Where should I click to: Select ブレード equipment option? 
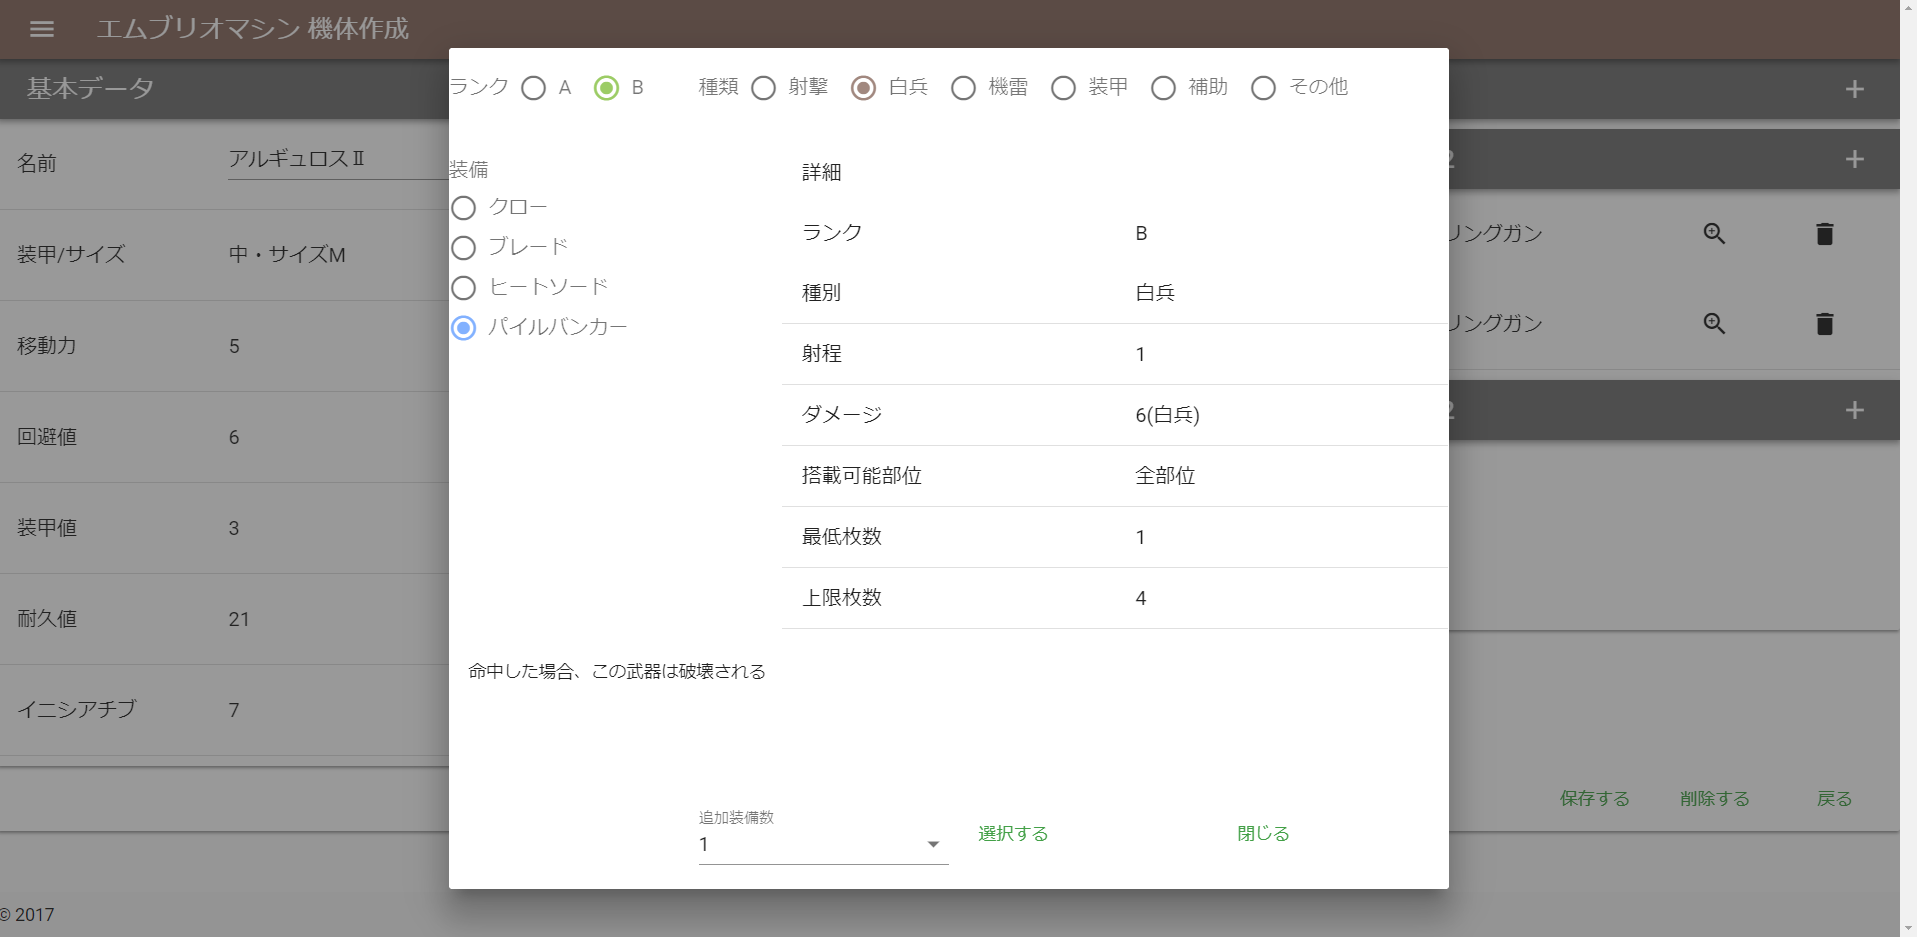(463, 248)
